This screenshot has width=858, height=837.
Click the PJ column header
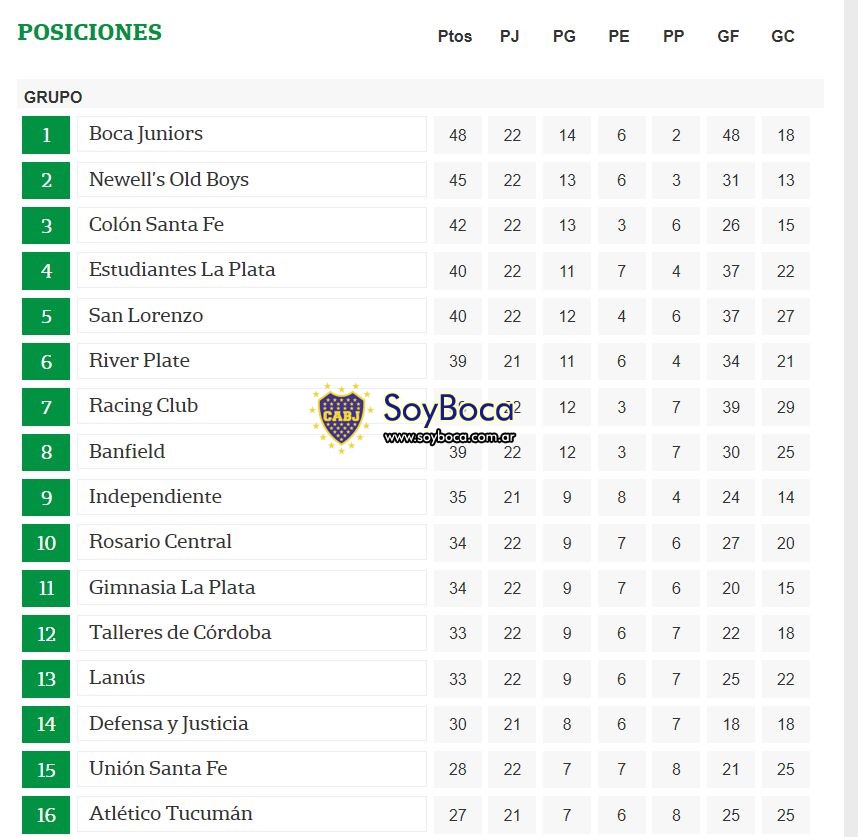coord(509,36)
